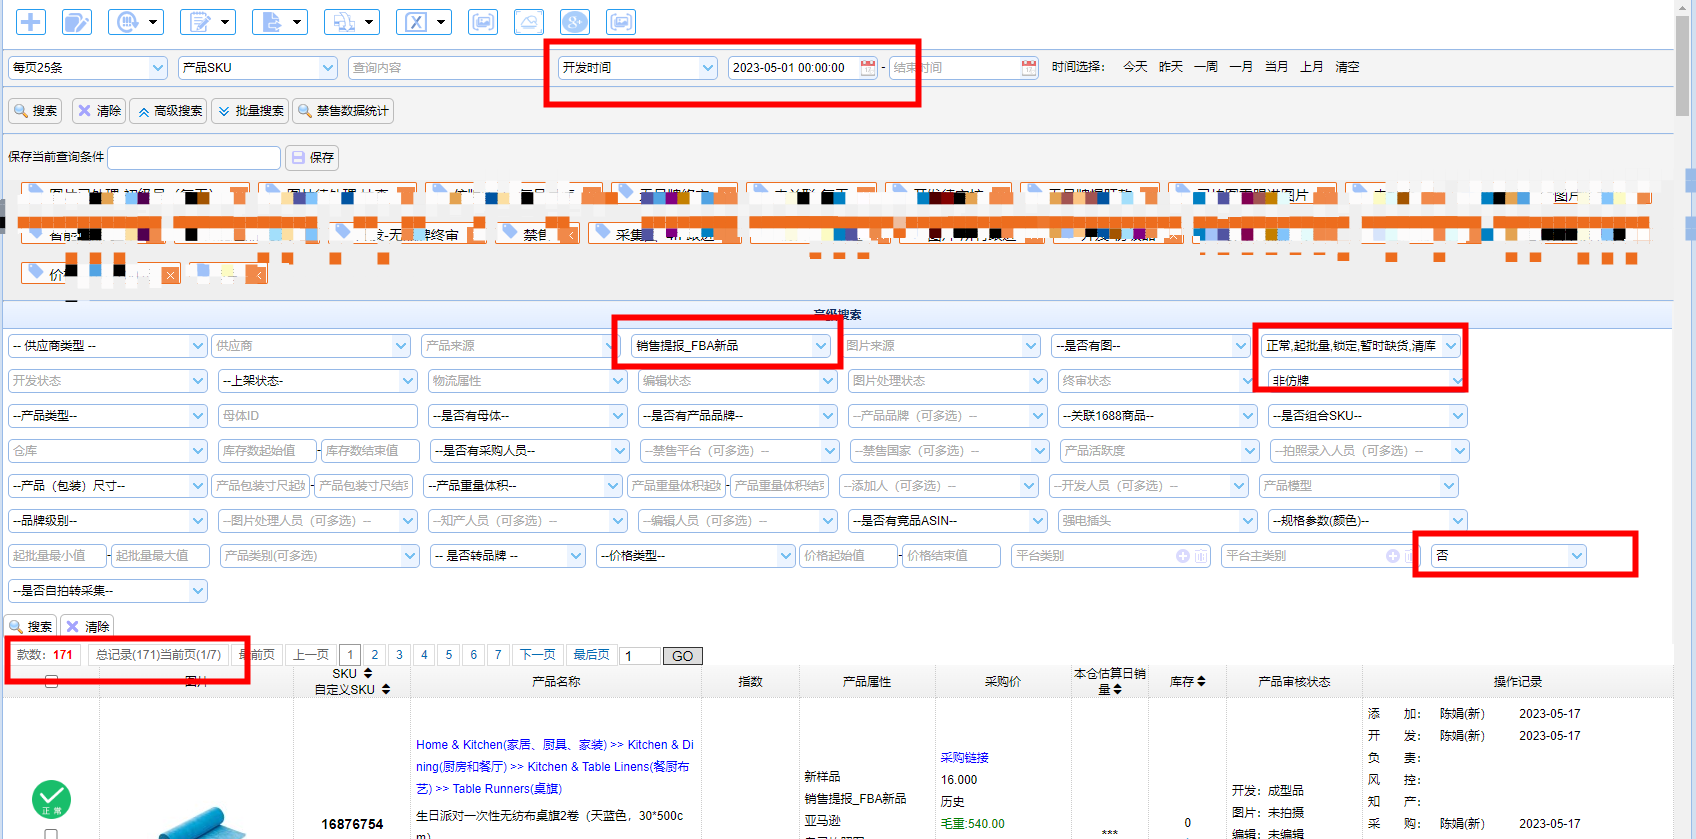
Task: Click the document export arrow toolbar icon
Action: click(280, 22)
